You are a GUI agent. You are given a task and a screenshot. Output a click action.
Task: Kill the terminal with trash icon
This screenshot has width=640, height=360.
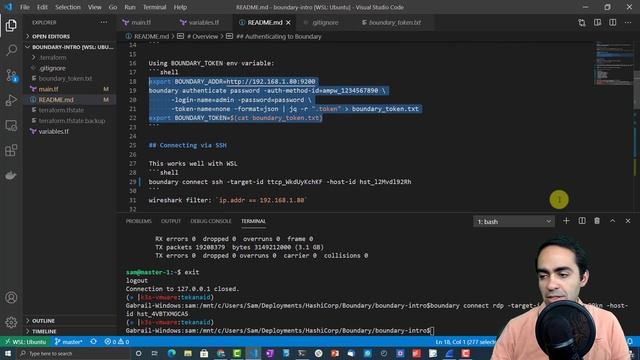[597, 221]
